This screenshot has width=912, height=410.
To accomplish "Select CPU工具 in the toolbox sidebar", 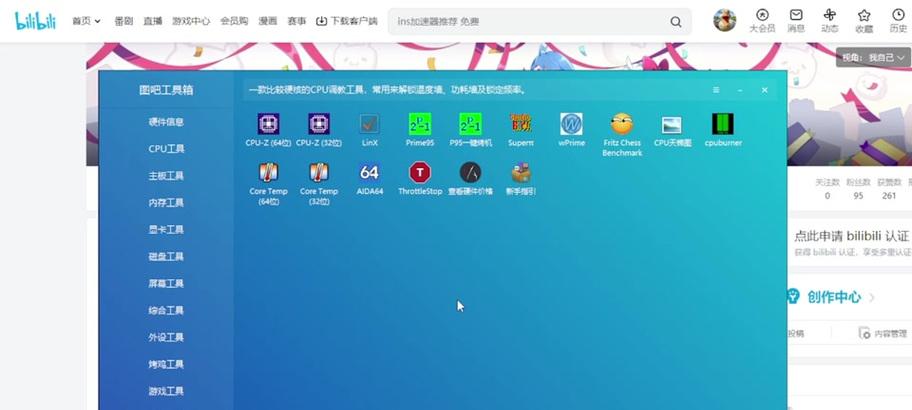I will (166, 148).
